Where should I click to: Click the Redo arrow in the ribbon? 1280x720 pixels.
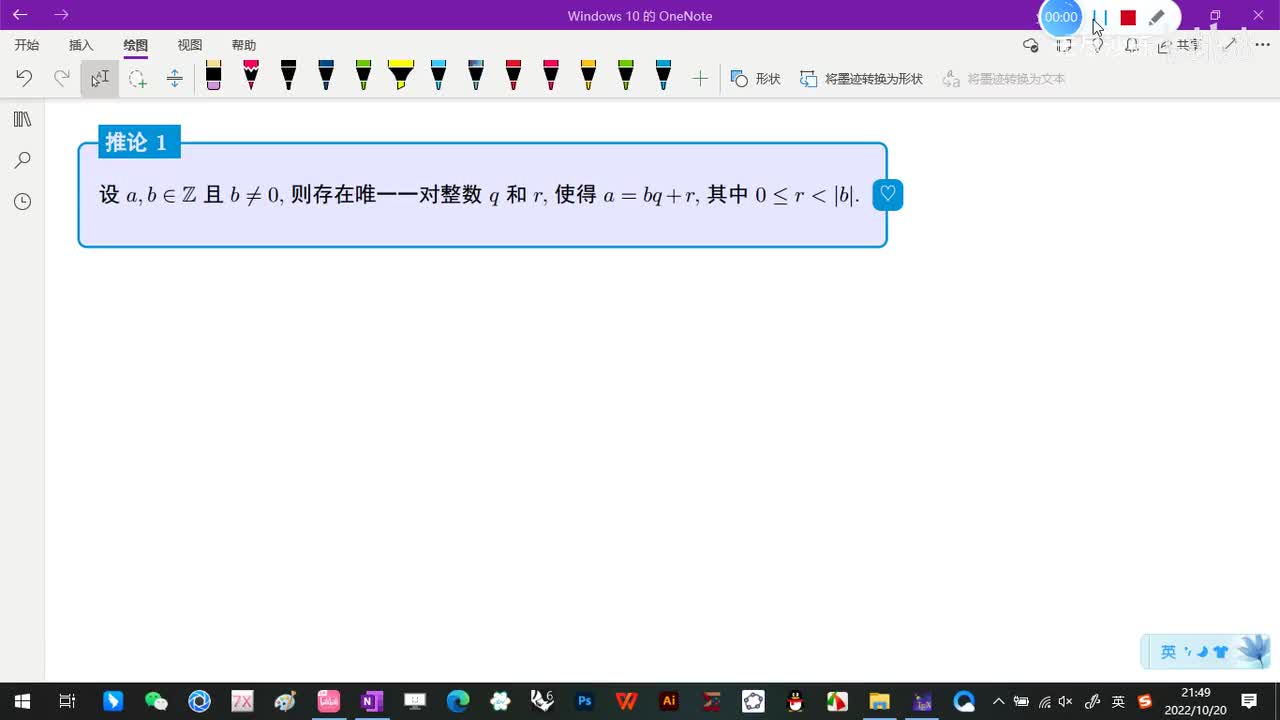click(62, 78)
